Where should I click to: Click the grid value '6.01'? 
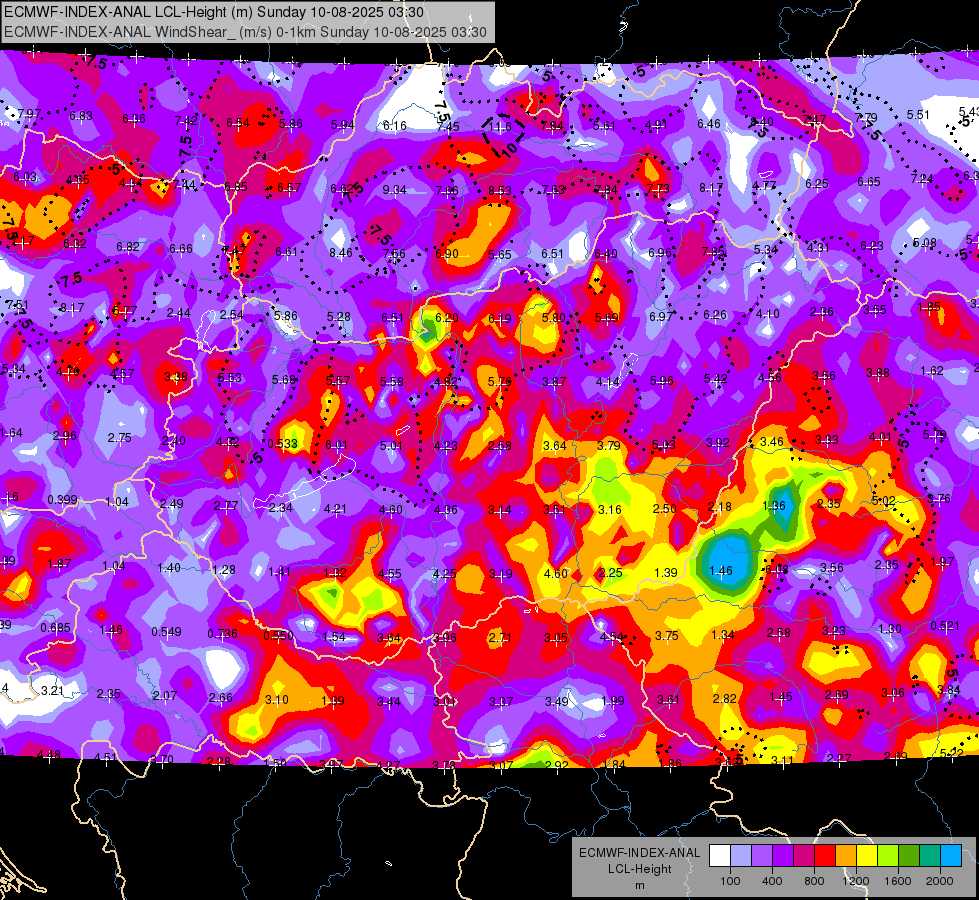pos(336,445)
